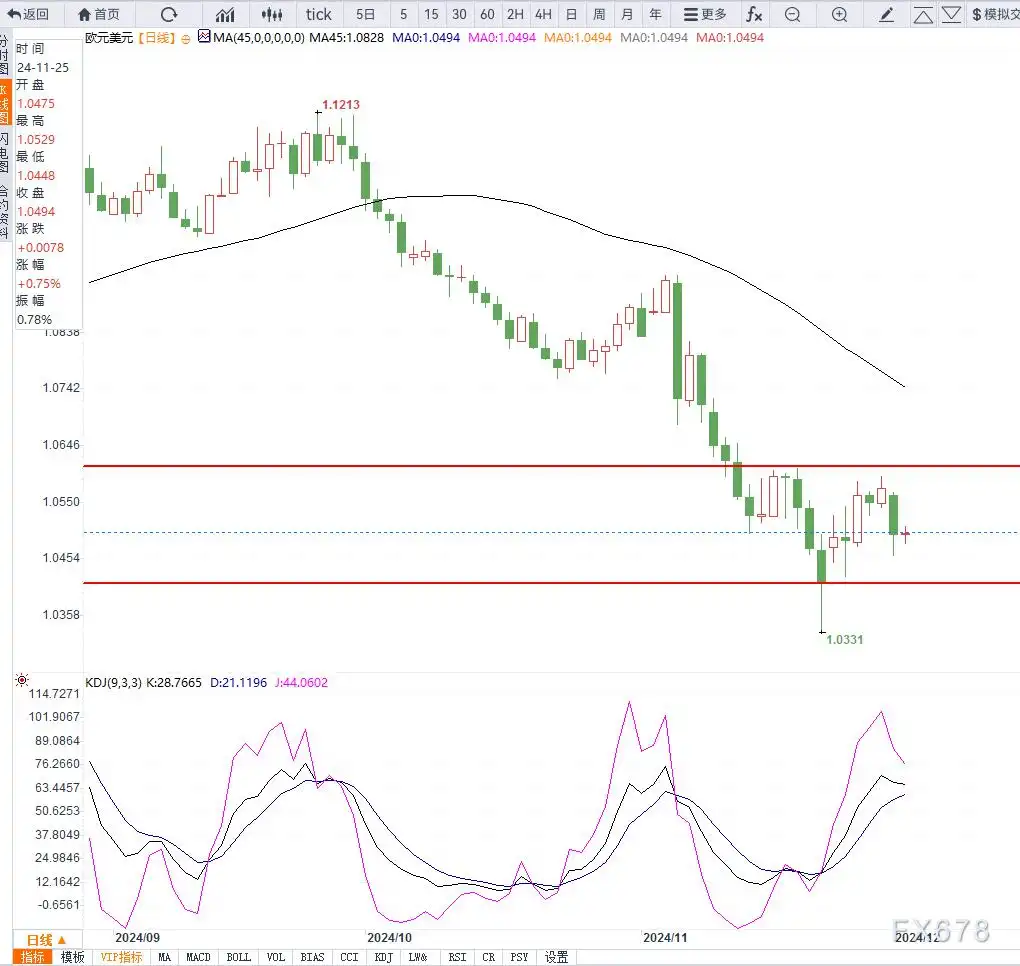Viewport: 1020px width, 966px height.
Task: Click the KDJ(9,3,3) indicator label
Action: pos(113,682)
